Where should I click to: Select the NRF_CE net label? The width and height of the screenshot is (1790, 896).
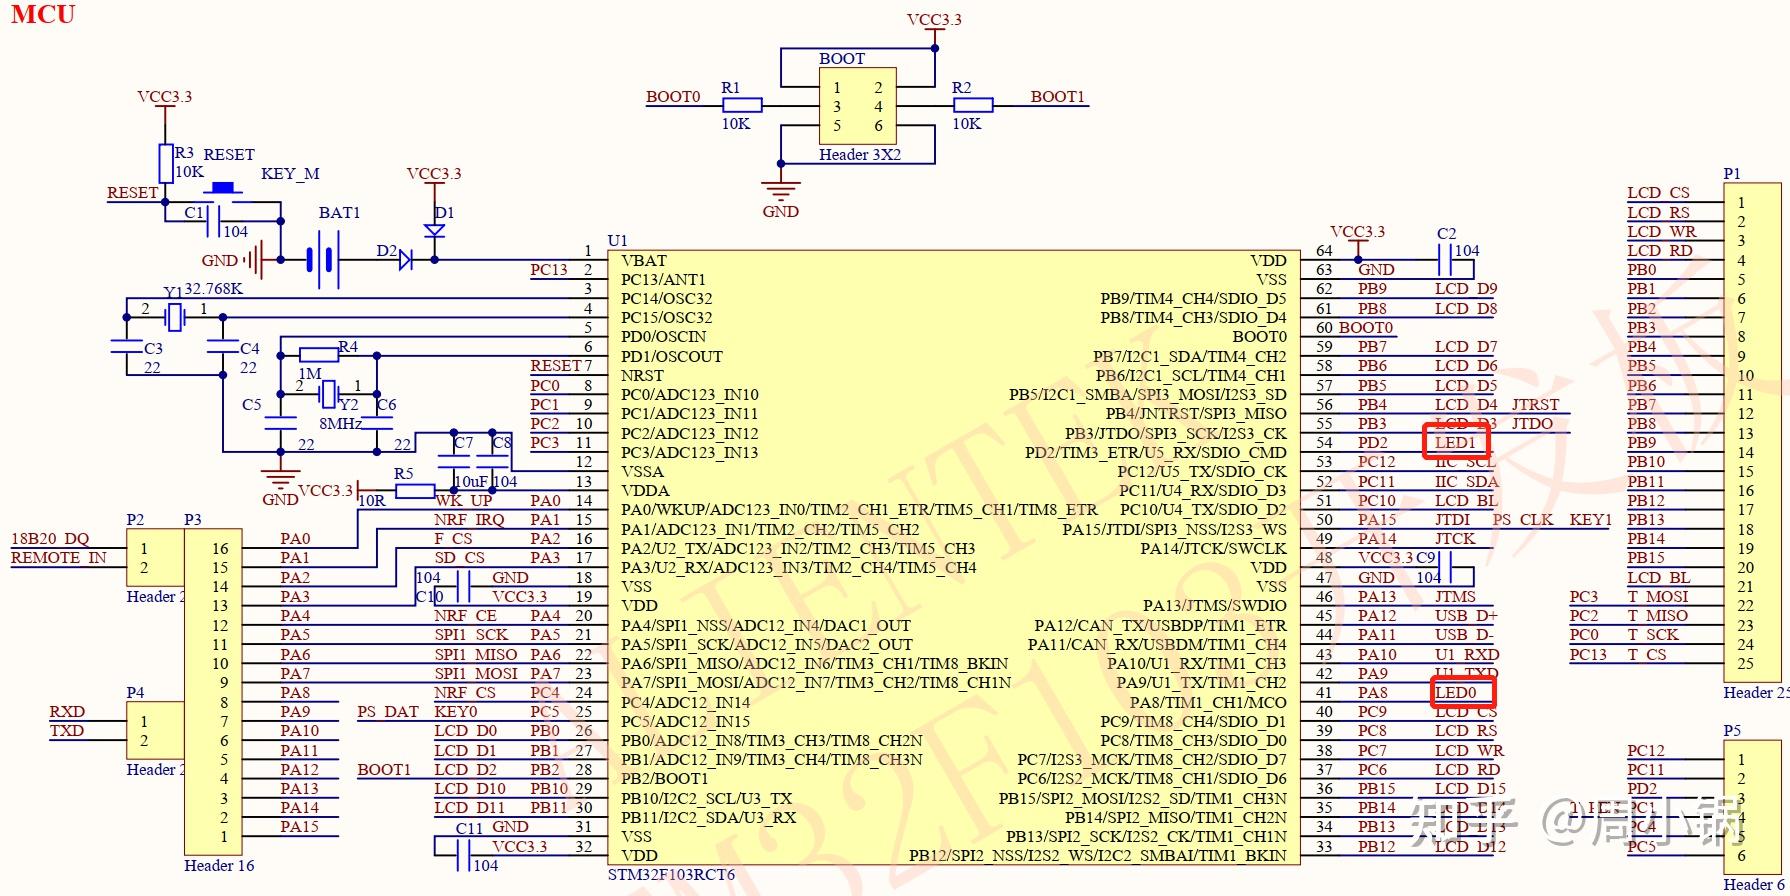(x=465, y=616)
